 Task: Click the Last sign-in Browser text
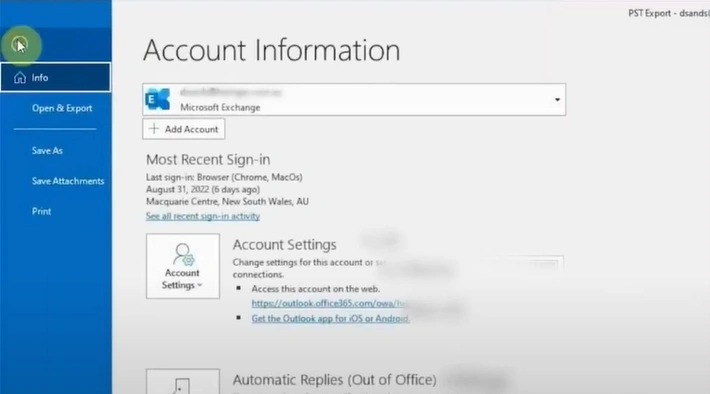[224, 177]
